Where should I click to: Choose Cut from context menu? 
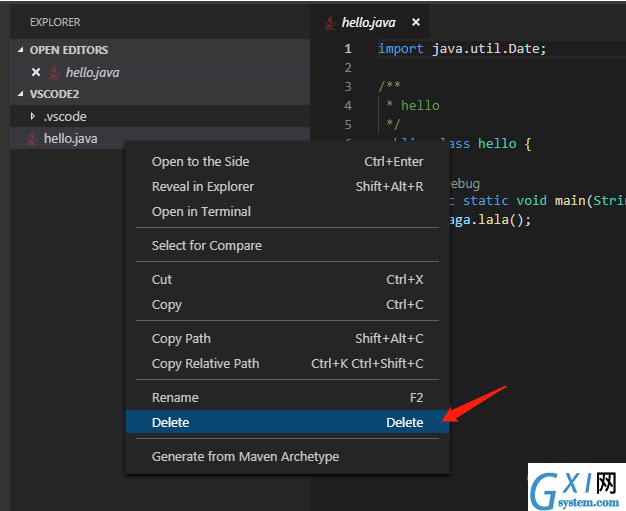click(x=287, y=279)
